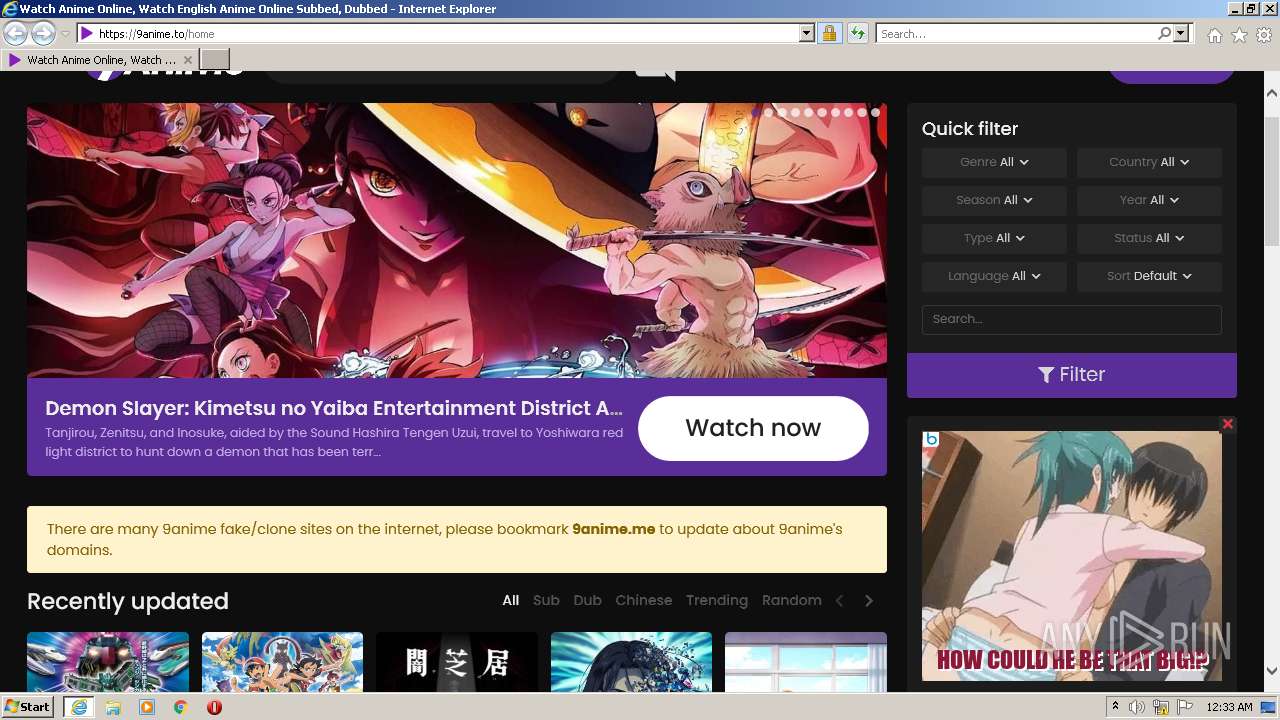
Task: Refresh the page using the green arrows icon
Action: pyautogui.click(x=858, y=33)
